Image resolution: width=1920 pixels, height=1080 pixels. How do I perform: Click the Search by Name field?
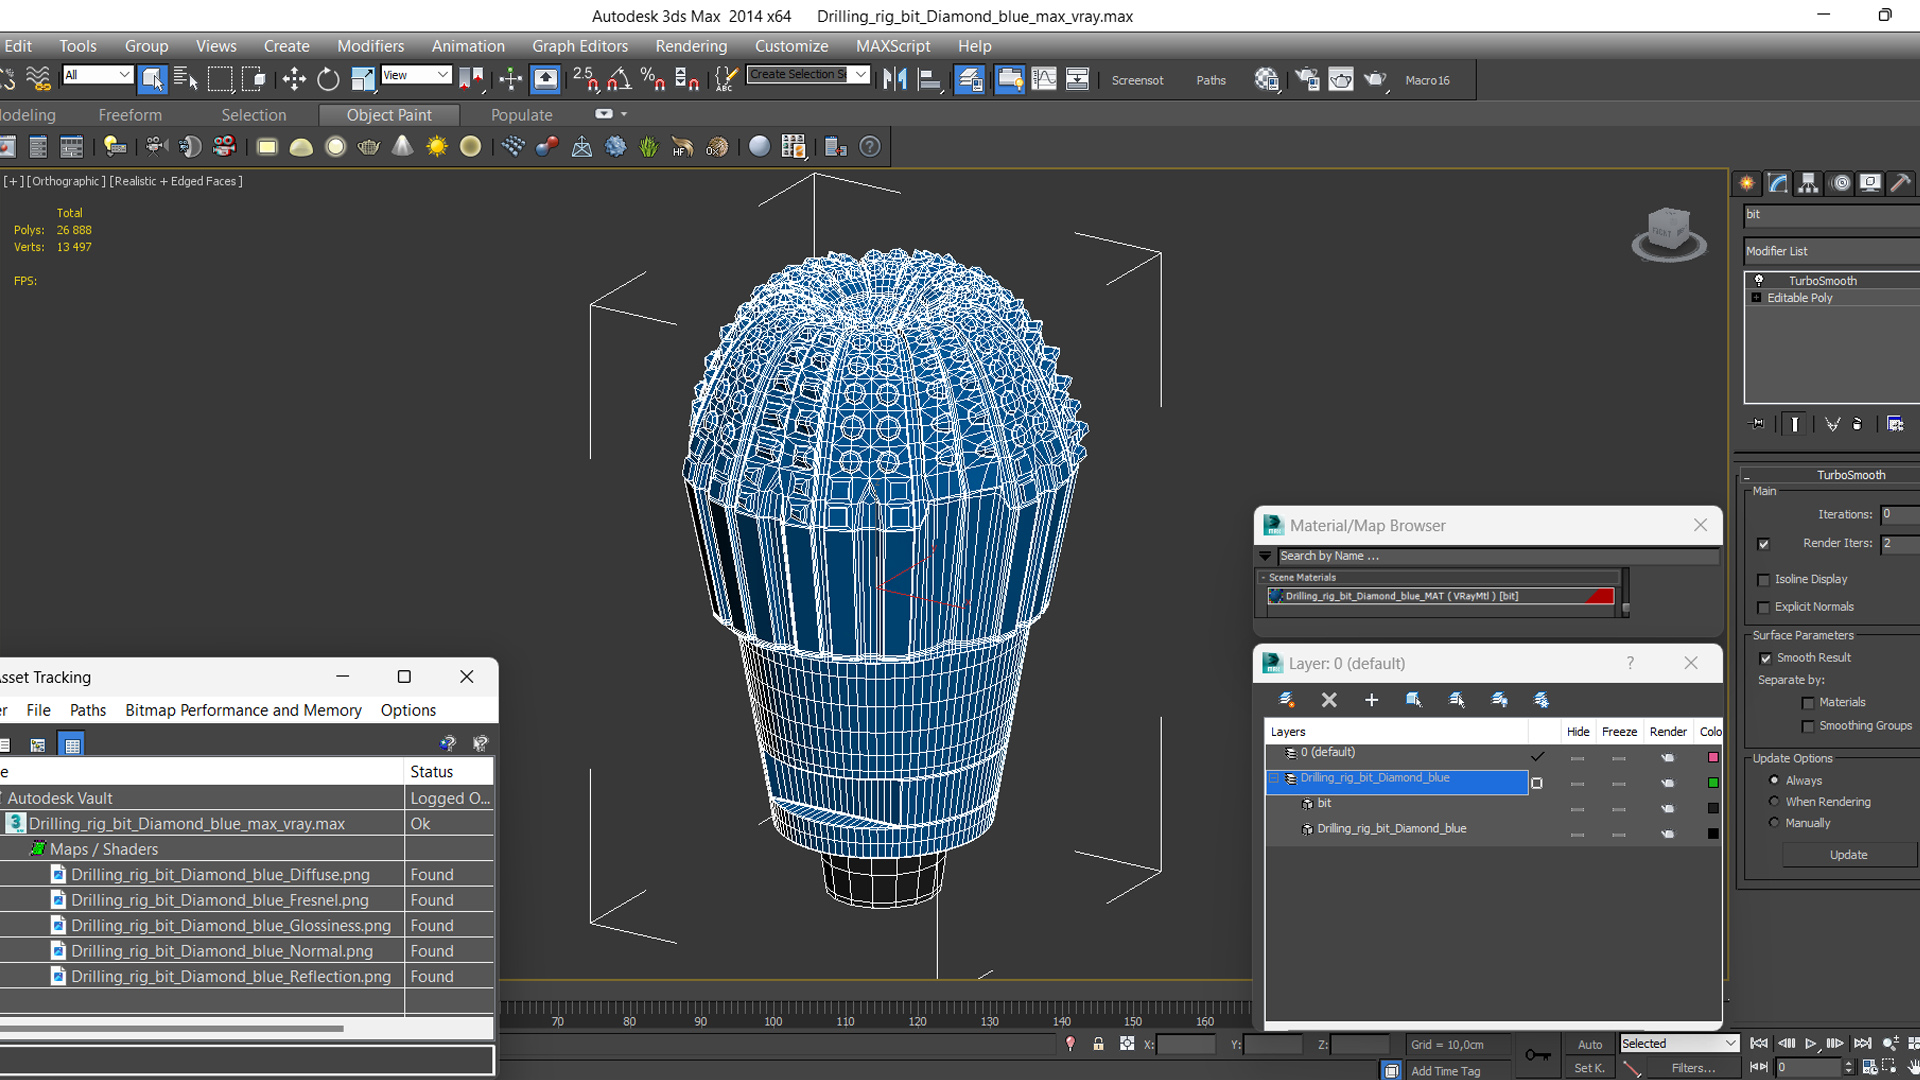tap(1497, 556)
